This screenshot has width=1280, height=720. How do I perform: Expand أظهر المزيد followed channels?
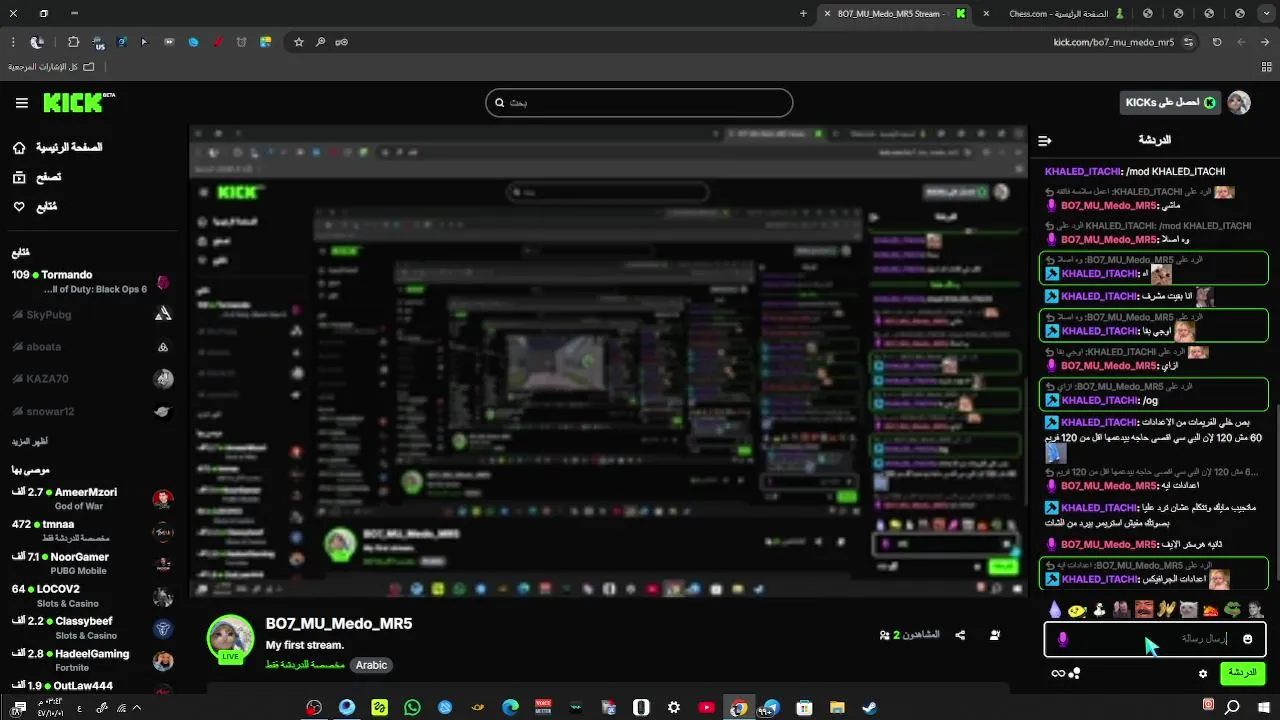click(30, 441)
